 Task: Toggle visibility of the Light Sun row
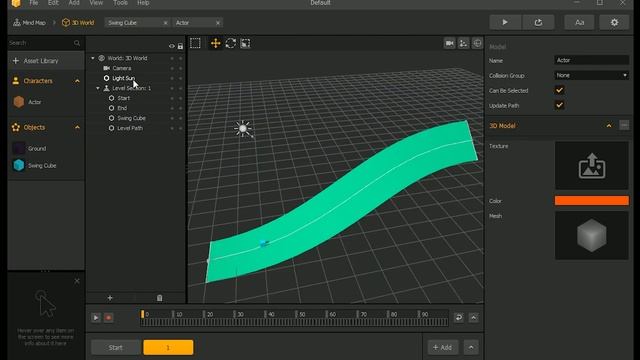pos(171,78)
